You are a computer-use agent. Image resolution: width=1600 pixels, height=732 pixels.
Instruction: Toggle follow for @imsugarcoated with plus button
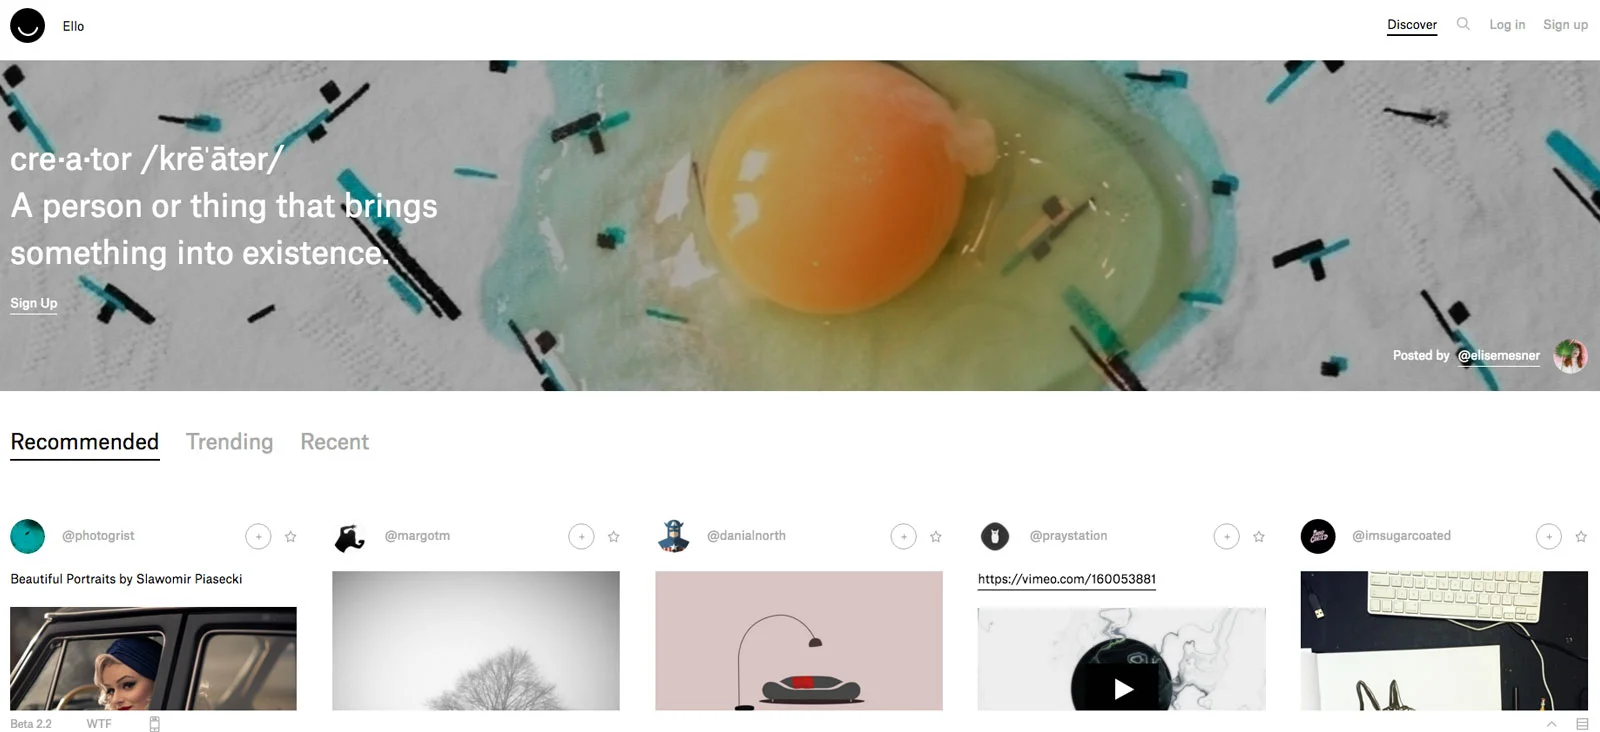(x=1548, y=537)
